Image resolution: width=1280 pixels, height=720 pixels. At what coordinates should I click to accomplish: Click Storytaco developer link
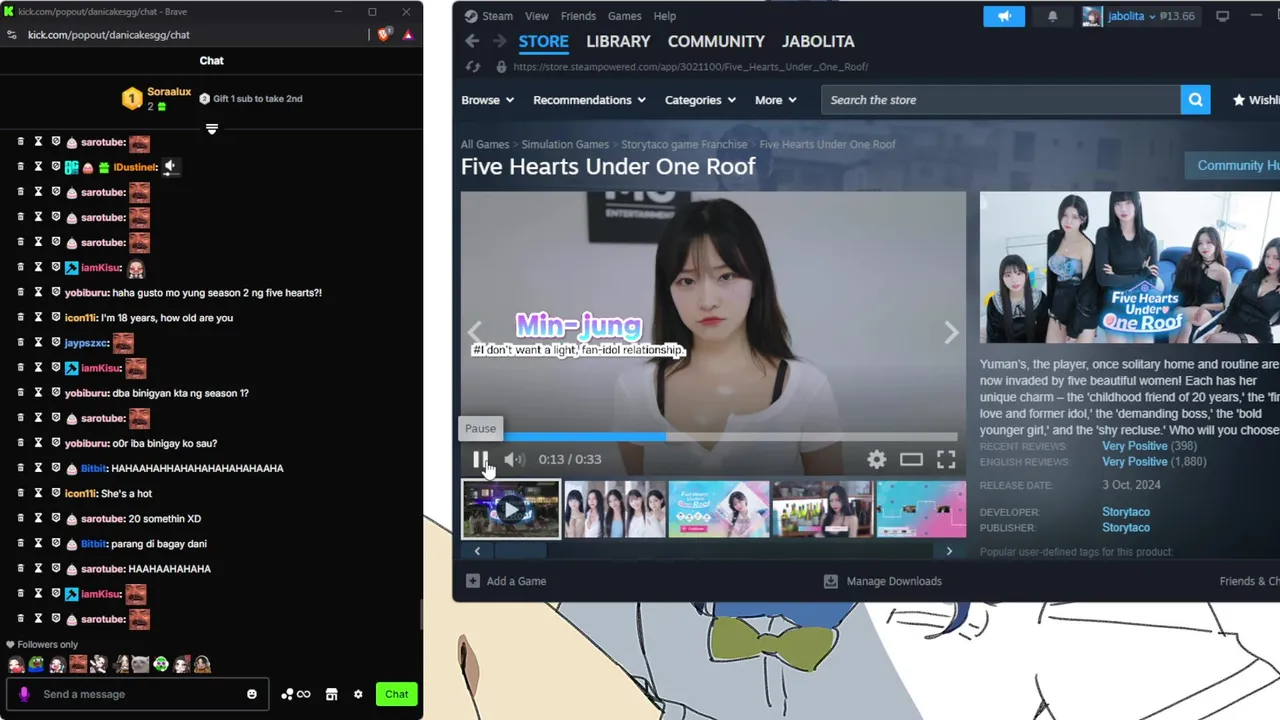(x=1126, y=512)
